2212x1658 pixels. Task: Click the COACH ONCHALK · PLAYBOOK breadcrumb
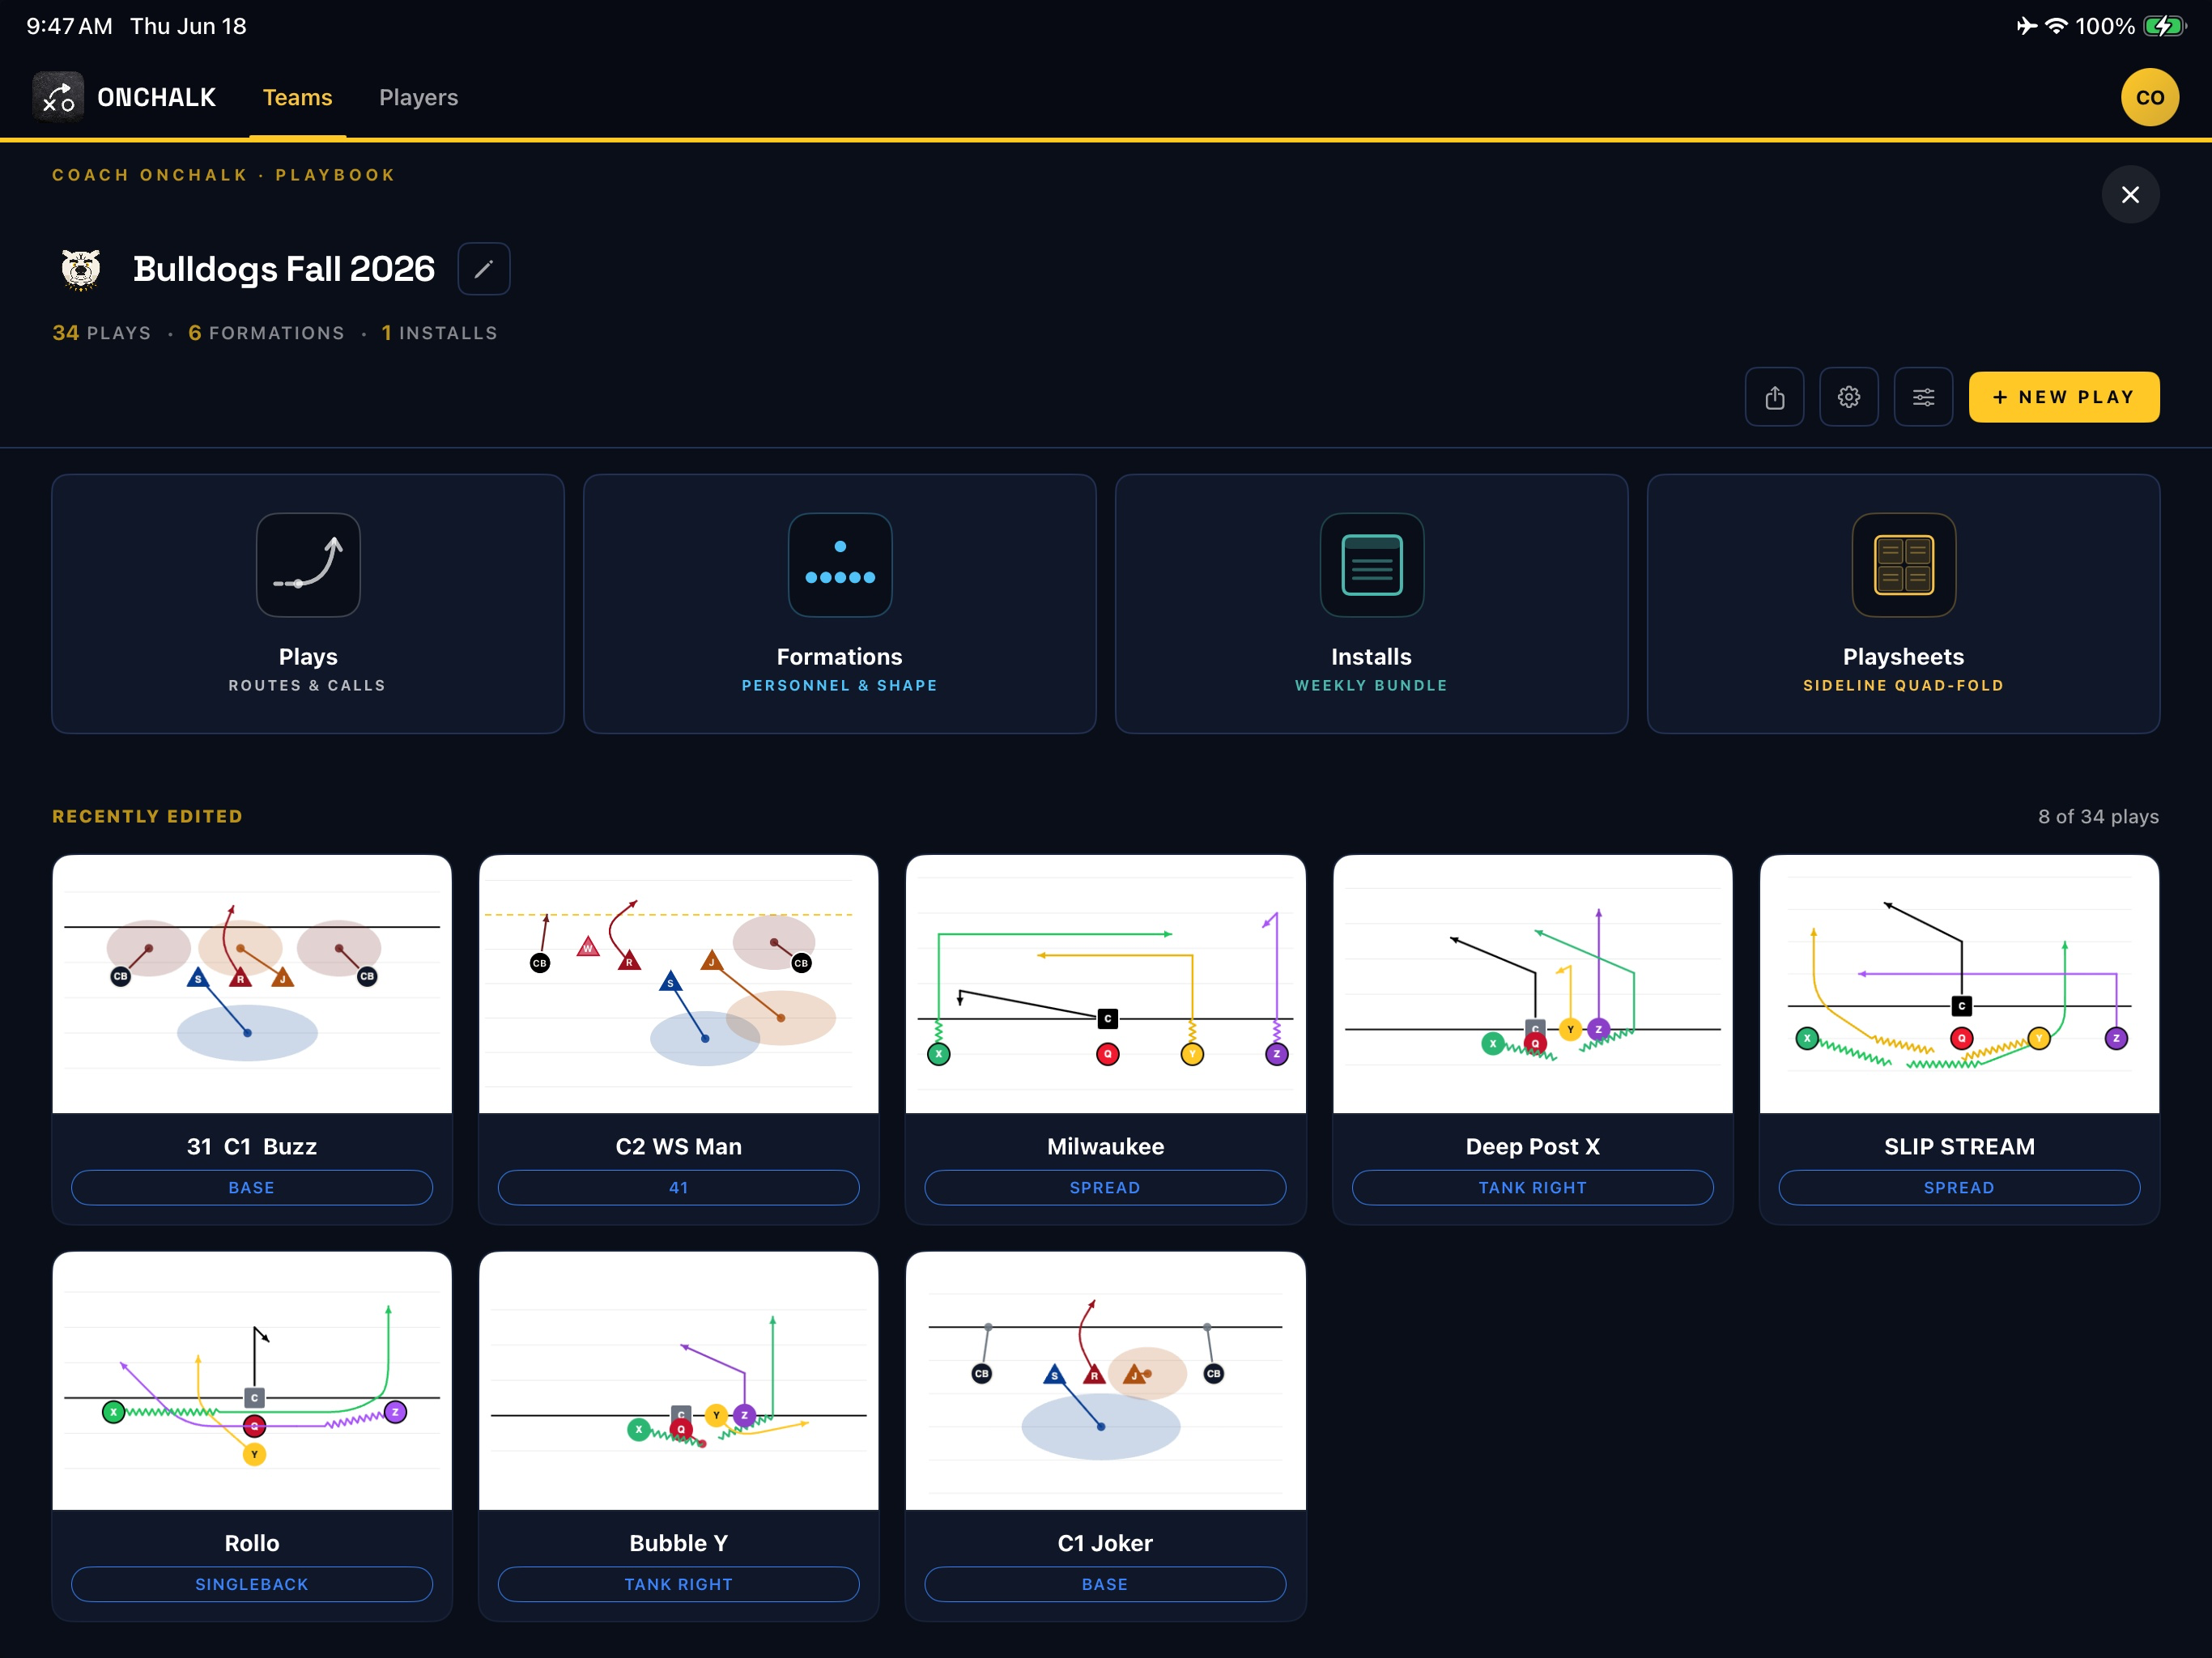click(x=224, y=175)
